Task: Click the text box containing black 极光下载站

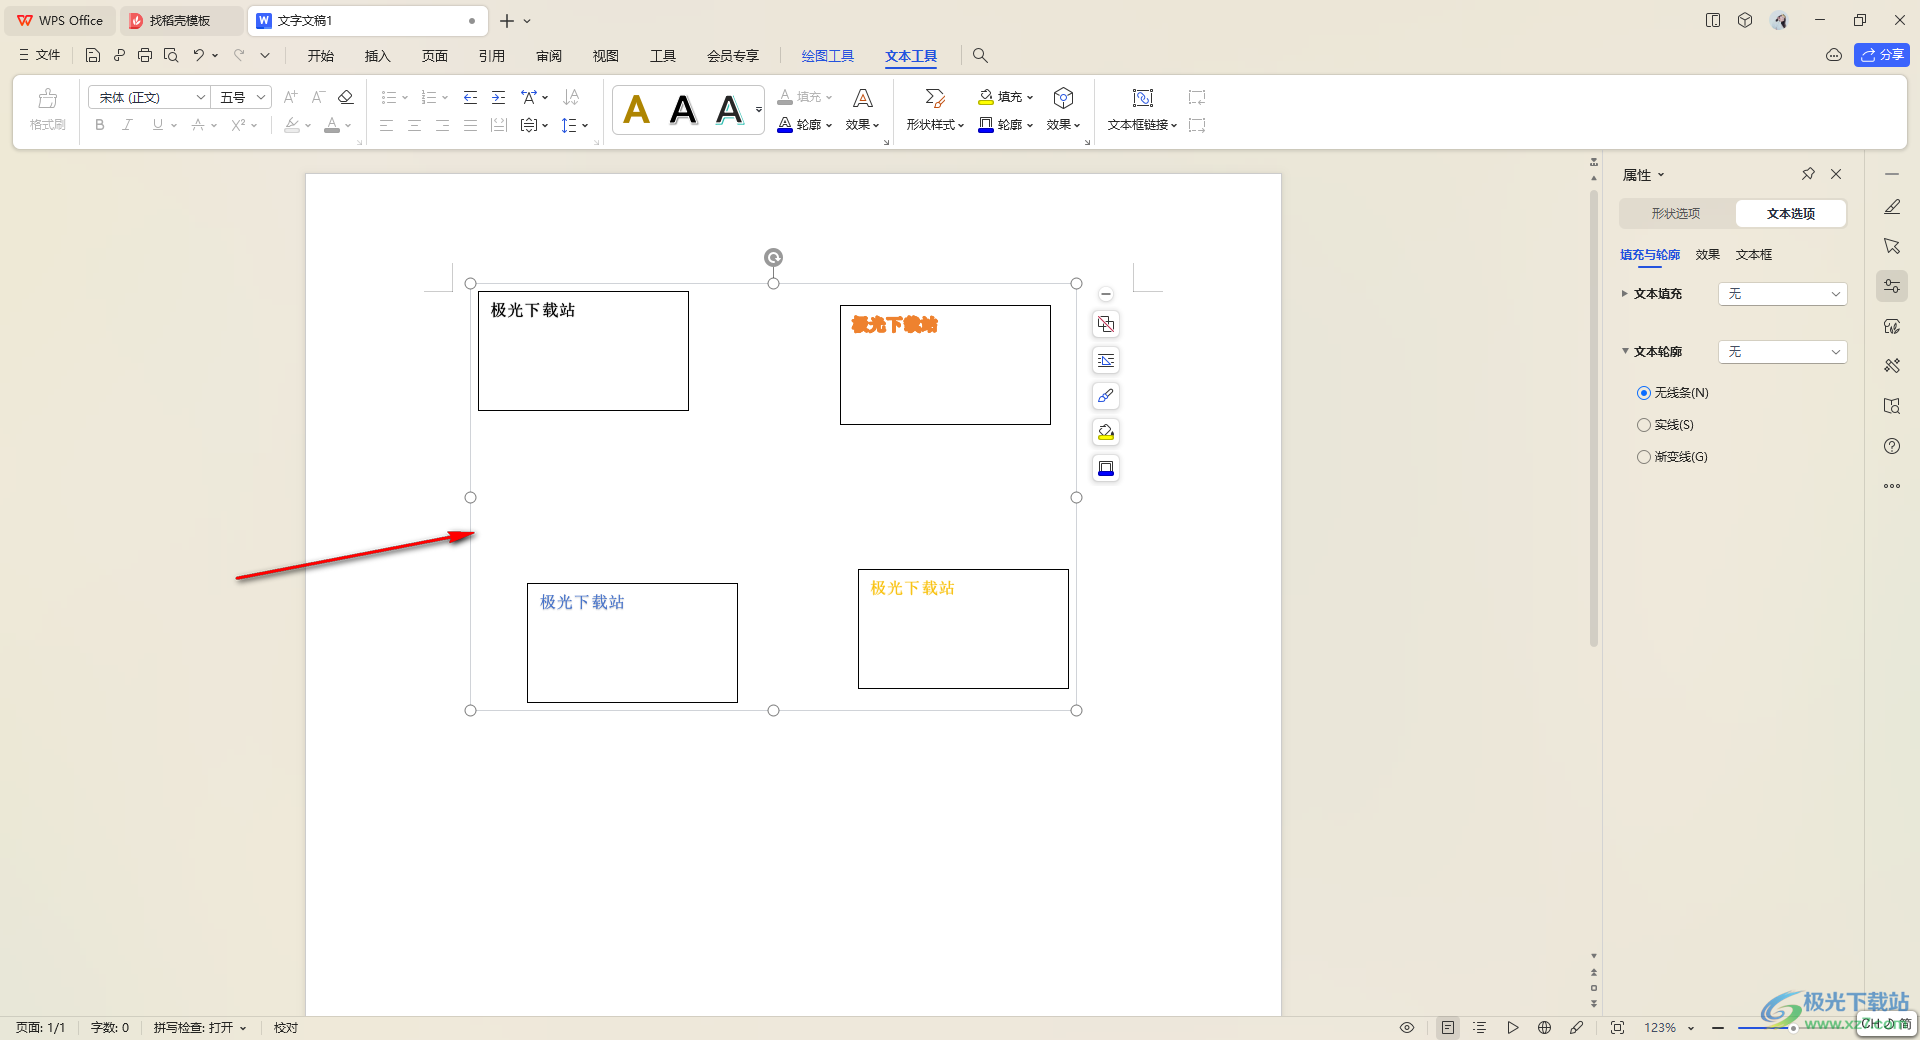Action: coord(583,351)
